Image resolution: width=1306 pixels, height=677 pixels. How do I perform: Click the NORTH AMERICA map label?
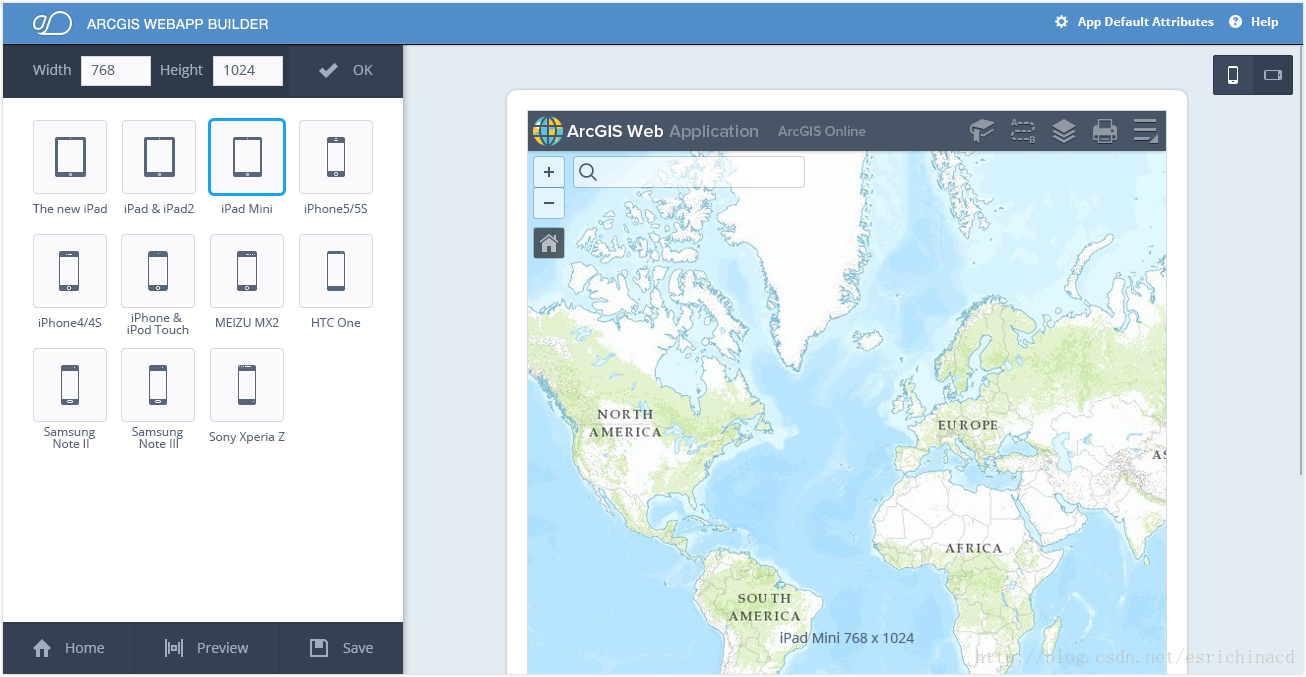click(x=625, y=423)
